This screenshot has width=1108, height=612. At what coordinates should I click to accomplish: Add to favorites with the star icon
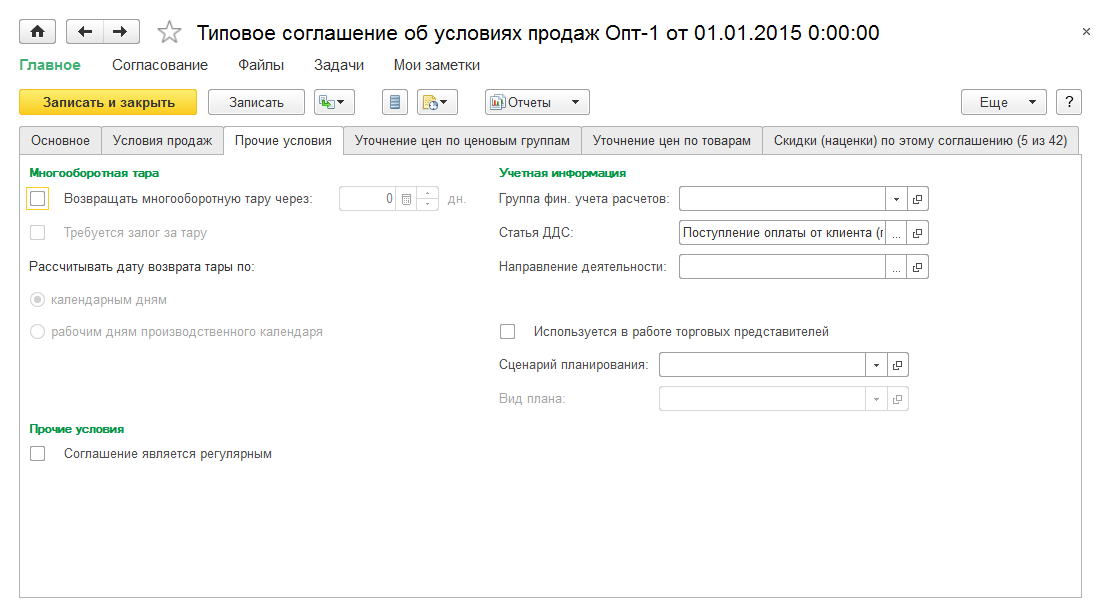pyautogui.click(x=170, y=33)
